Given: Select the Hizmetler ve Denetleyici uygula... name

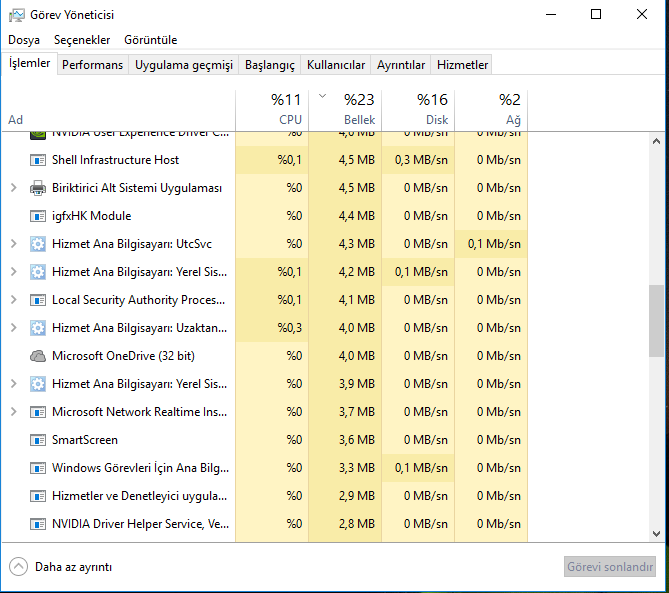Looking at the screenshot, I should point(140,496).
